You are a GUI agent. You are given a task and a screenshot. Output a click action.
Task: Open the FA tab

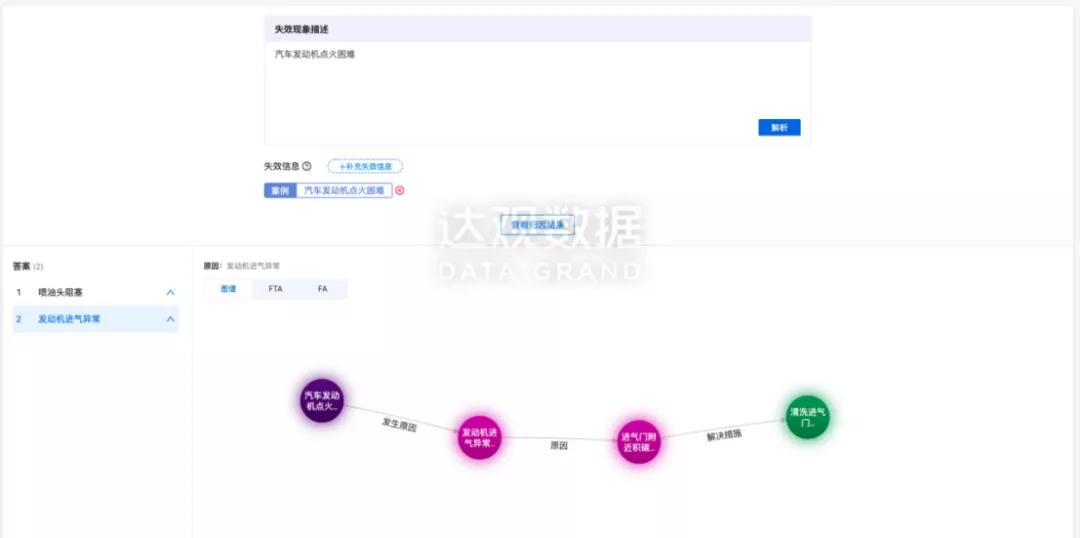point(322,289)
